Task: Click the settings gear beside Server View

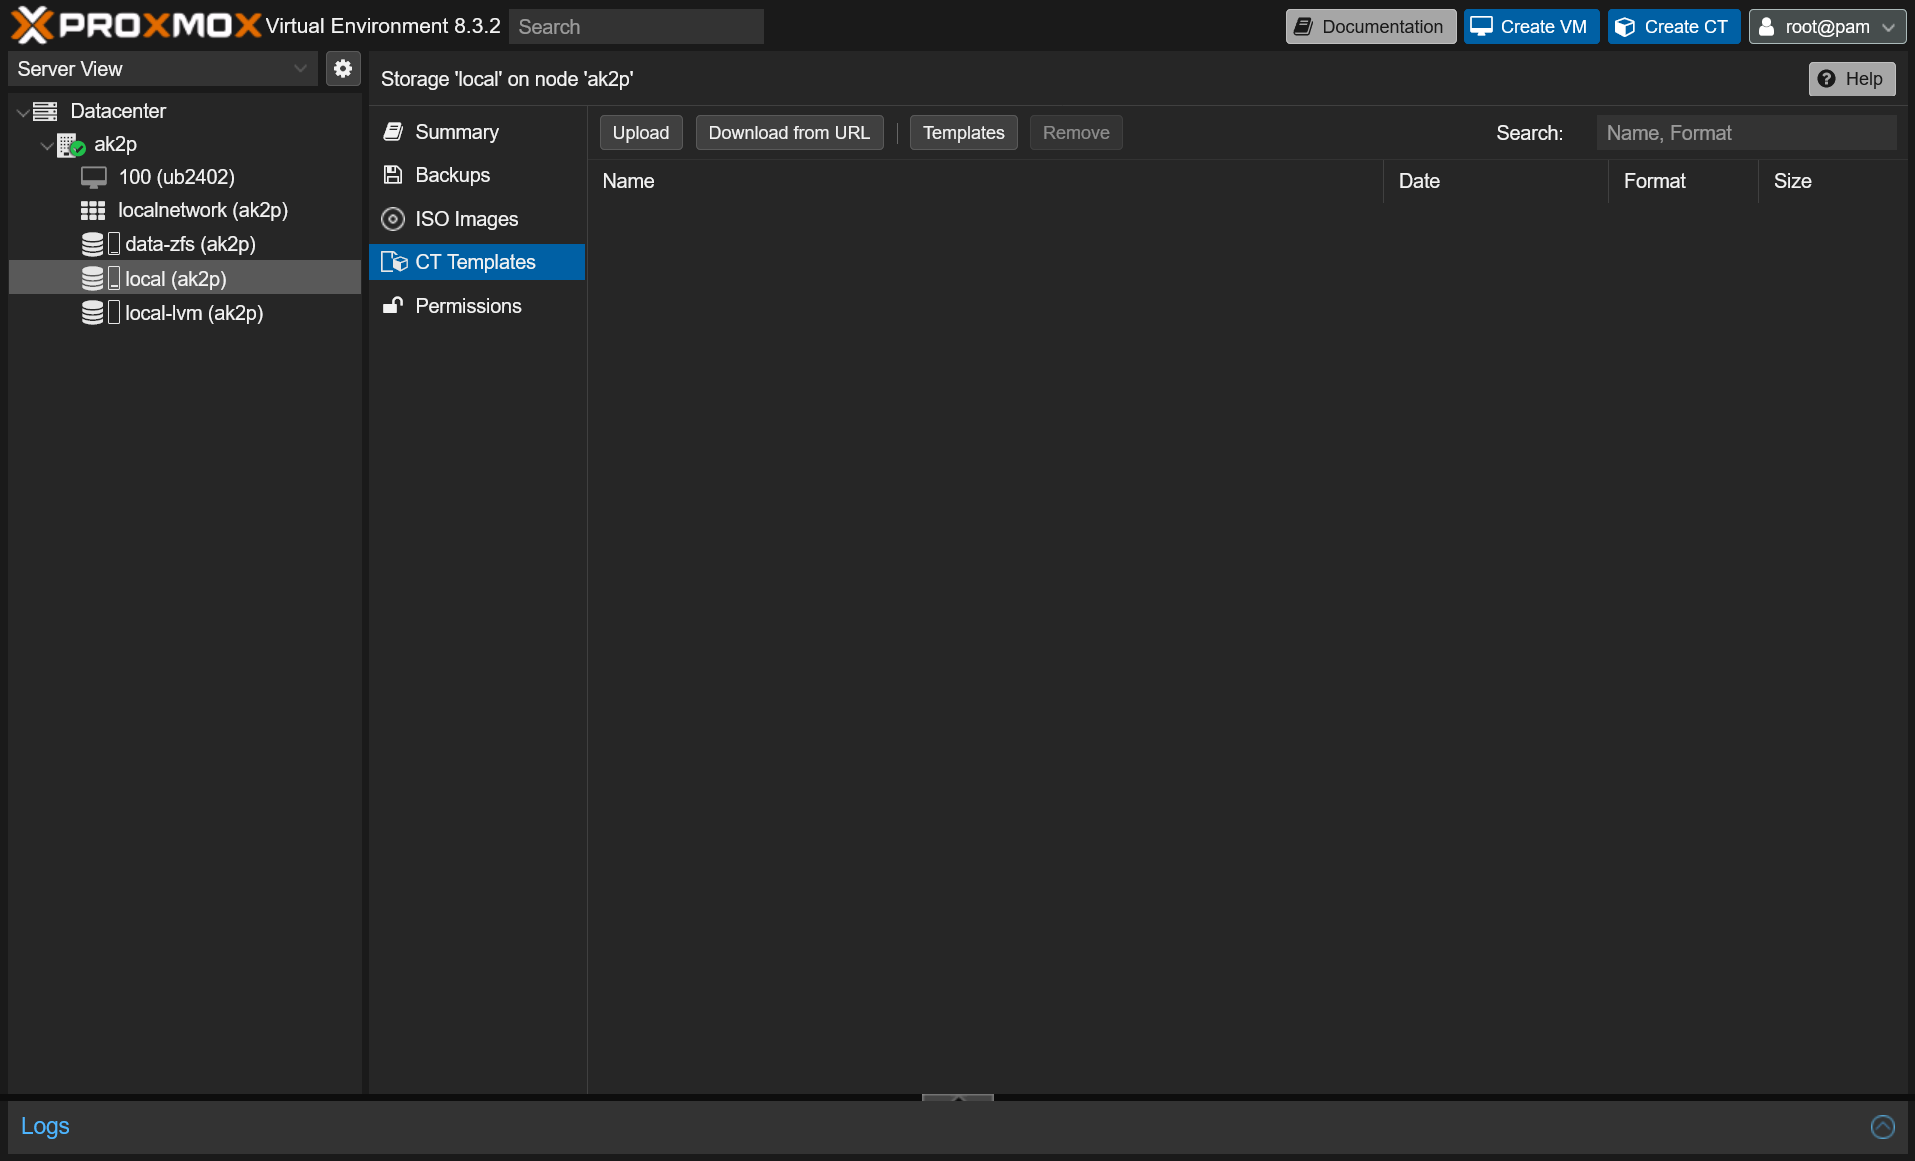Action: pos(342,68)
